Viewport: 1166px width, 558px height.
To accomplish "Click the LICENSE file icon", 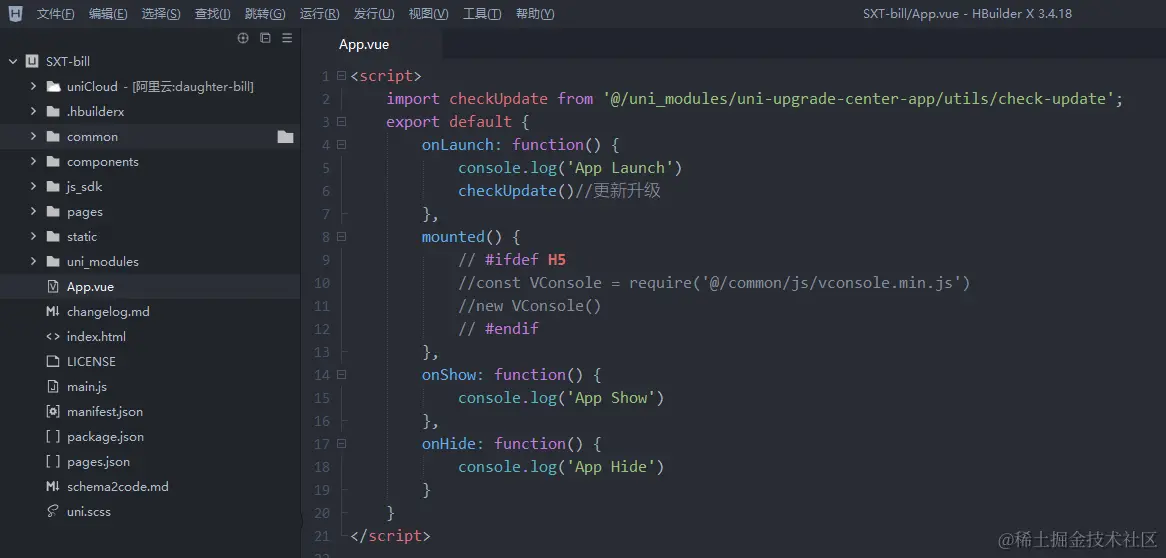I will pos(53,362).
